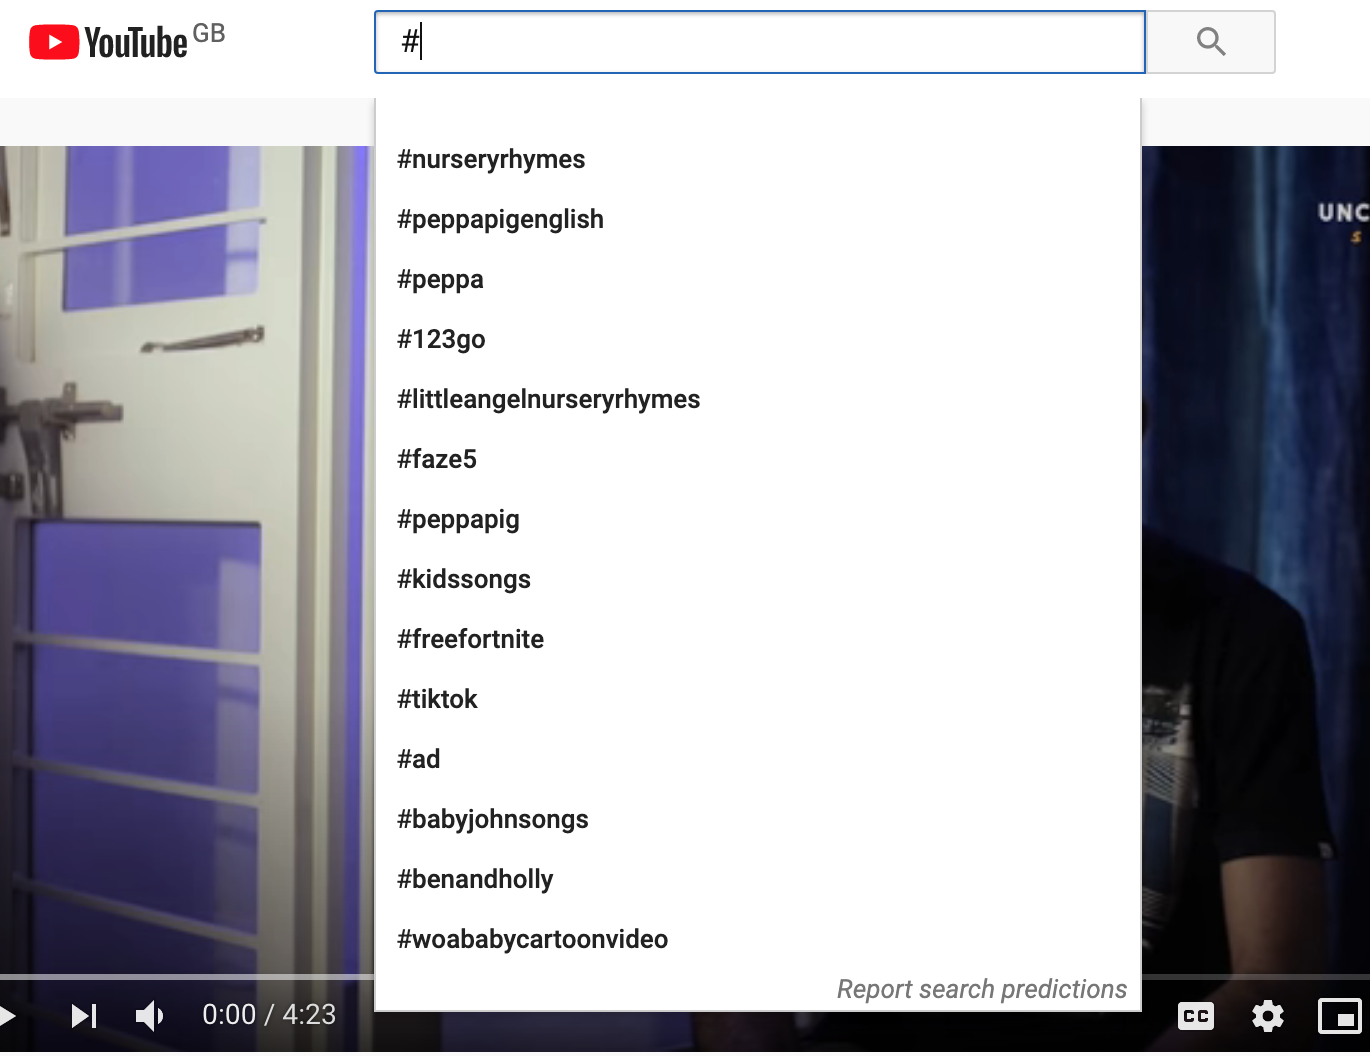The image size is (1370, 1056).
Task: Choose #littleangelnurseryrhymes suggestion
Action: pos(758,399)
